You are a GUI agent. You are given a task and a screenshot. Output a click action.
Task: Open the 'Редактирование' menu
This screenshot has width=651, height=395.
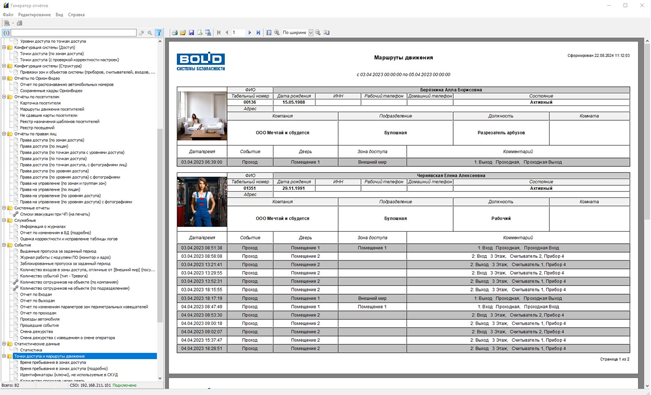tap(34, 15)
